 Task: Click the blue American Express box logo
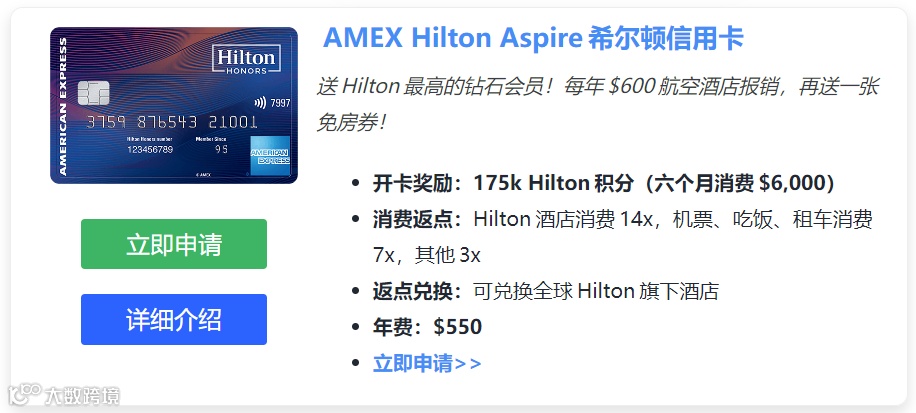[270, 156]
